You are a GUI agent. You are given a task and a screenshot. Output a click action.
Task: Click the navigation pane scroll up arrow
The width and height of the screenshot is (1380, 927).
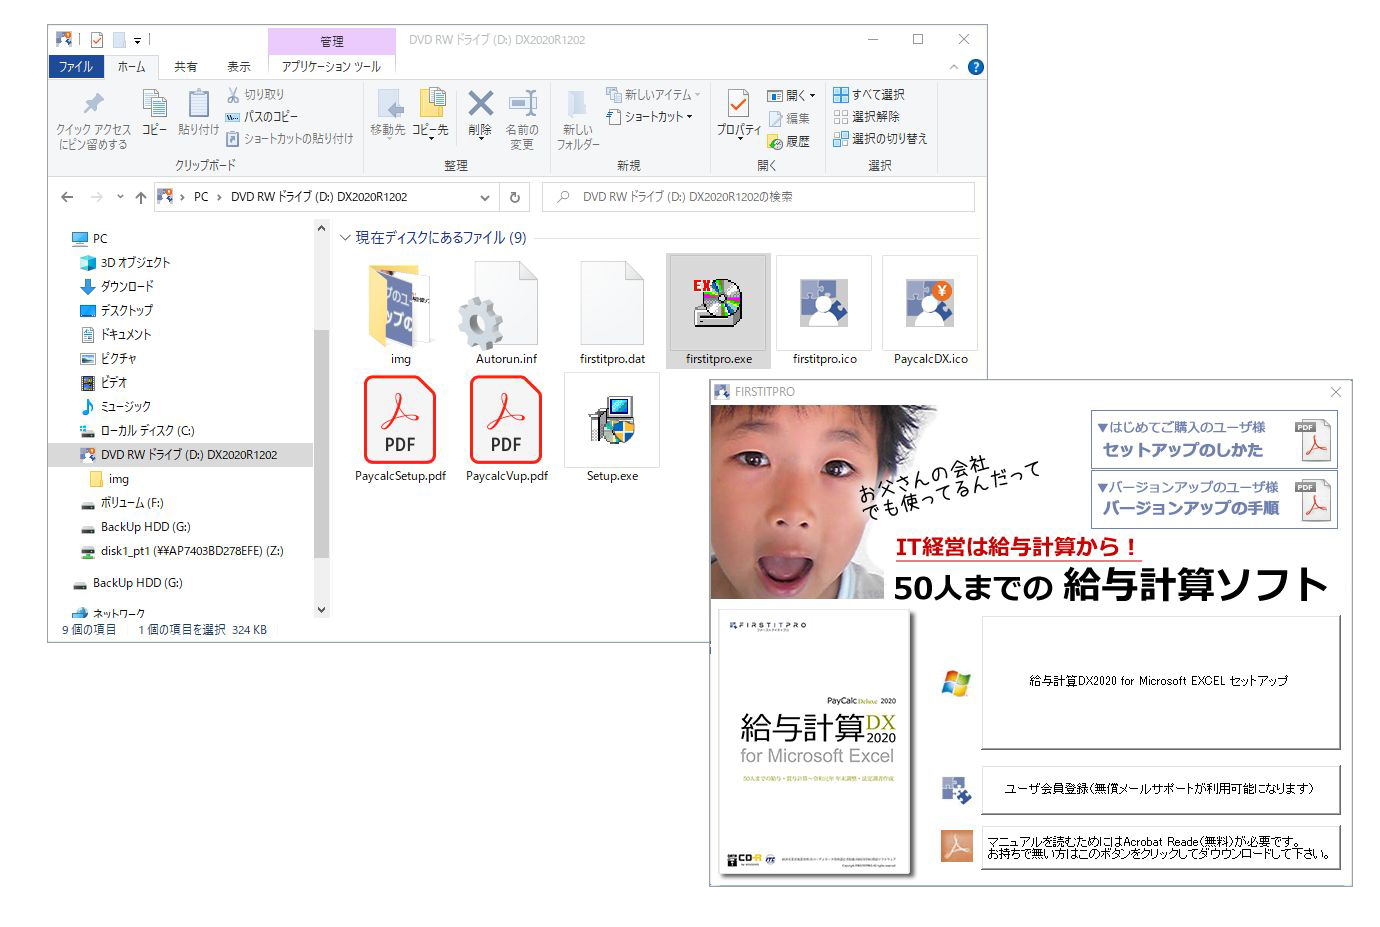(321, 228)
